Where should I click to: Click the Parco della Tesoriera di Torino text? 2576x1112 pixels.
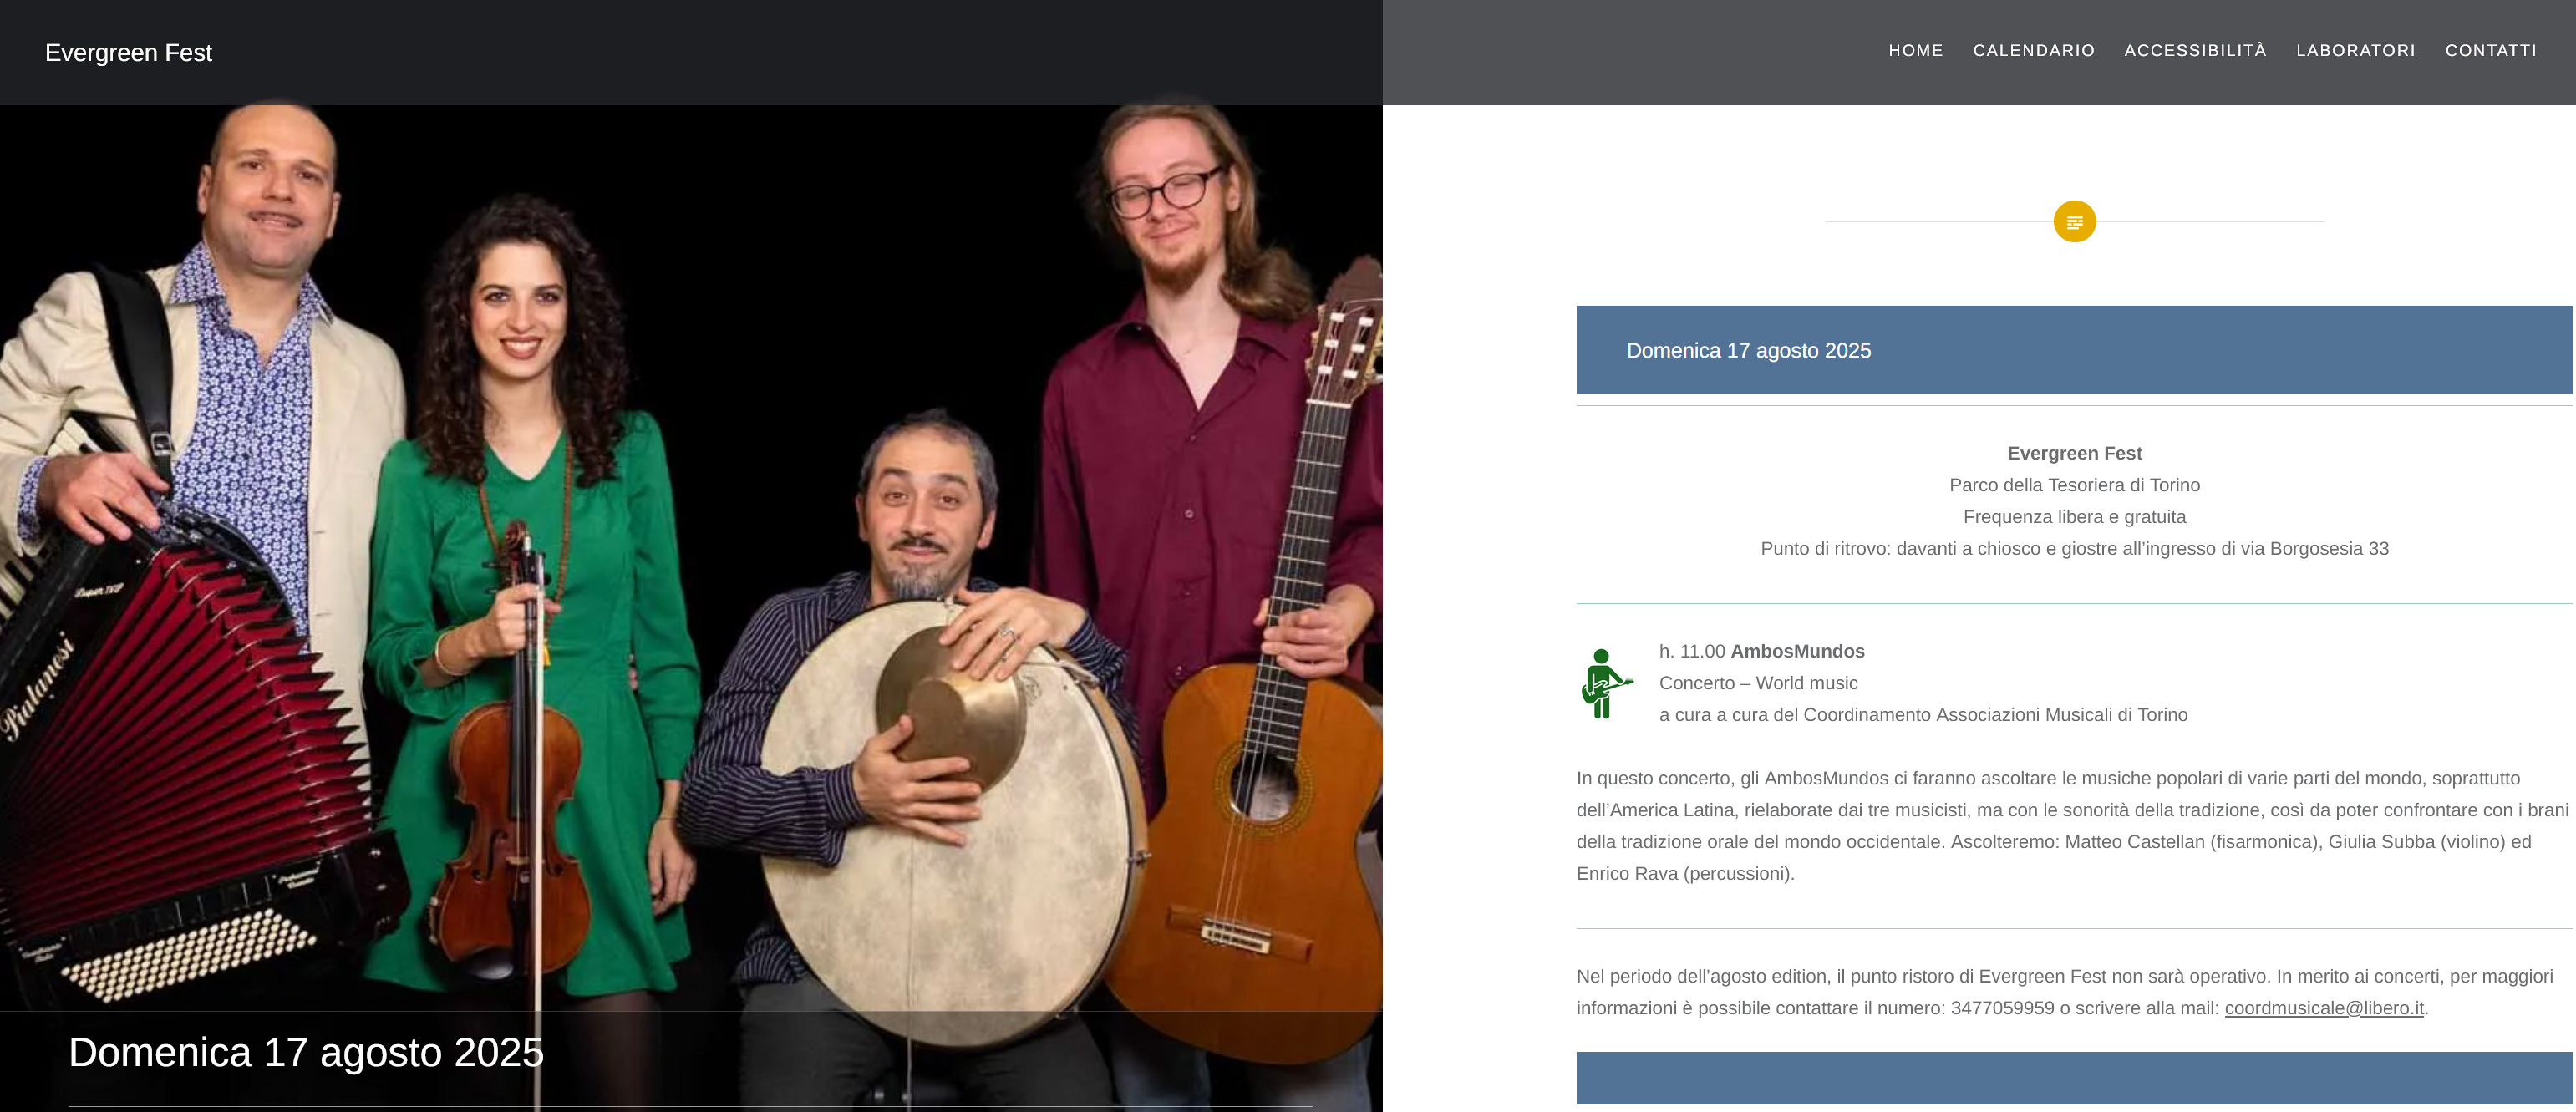point(2074,485)
